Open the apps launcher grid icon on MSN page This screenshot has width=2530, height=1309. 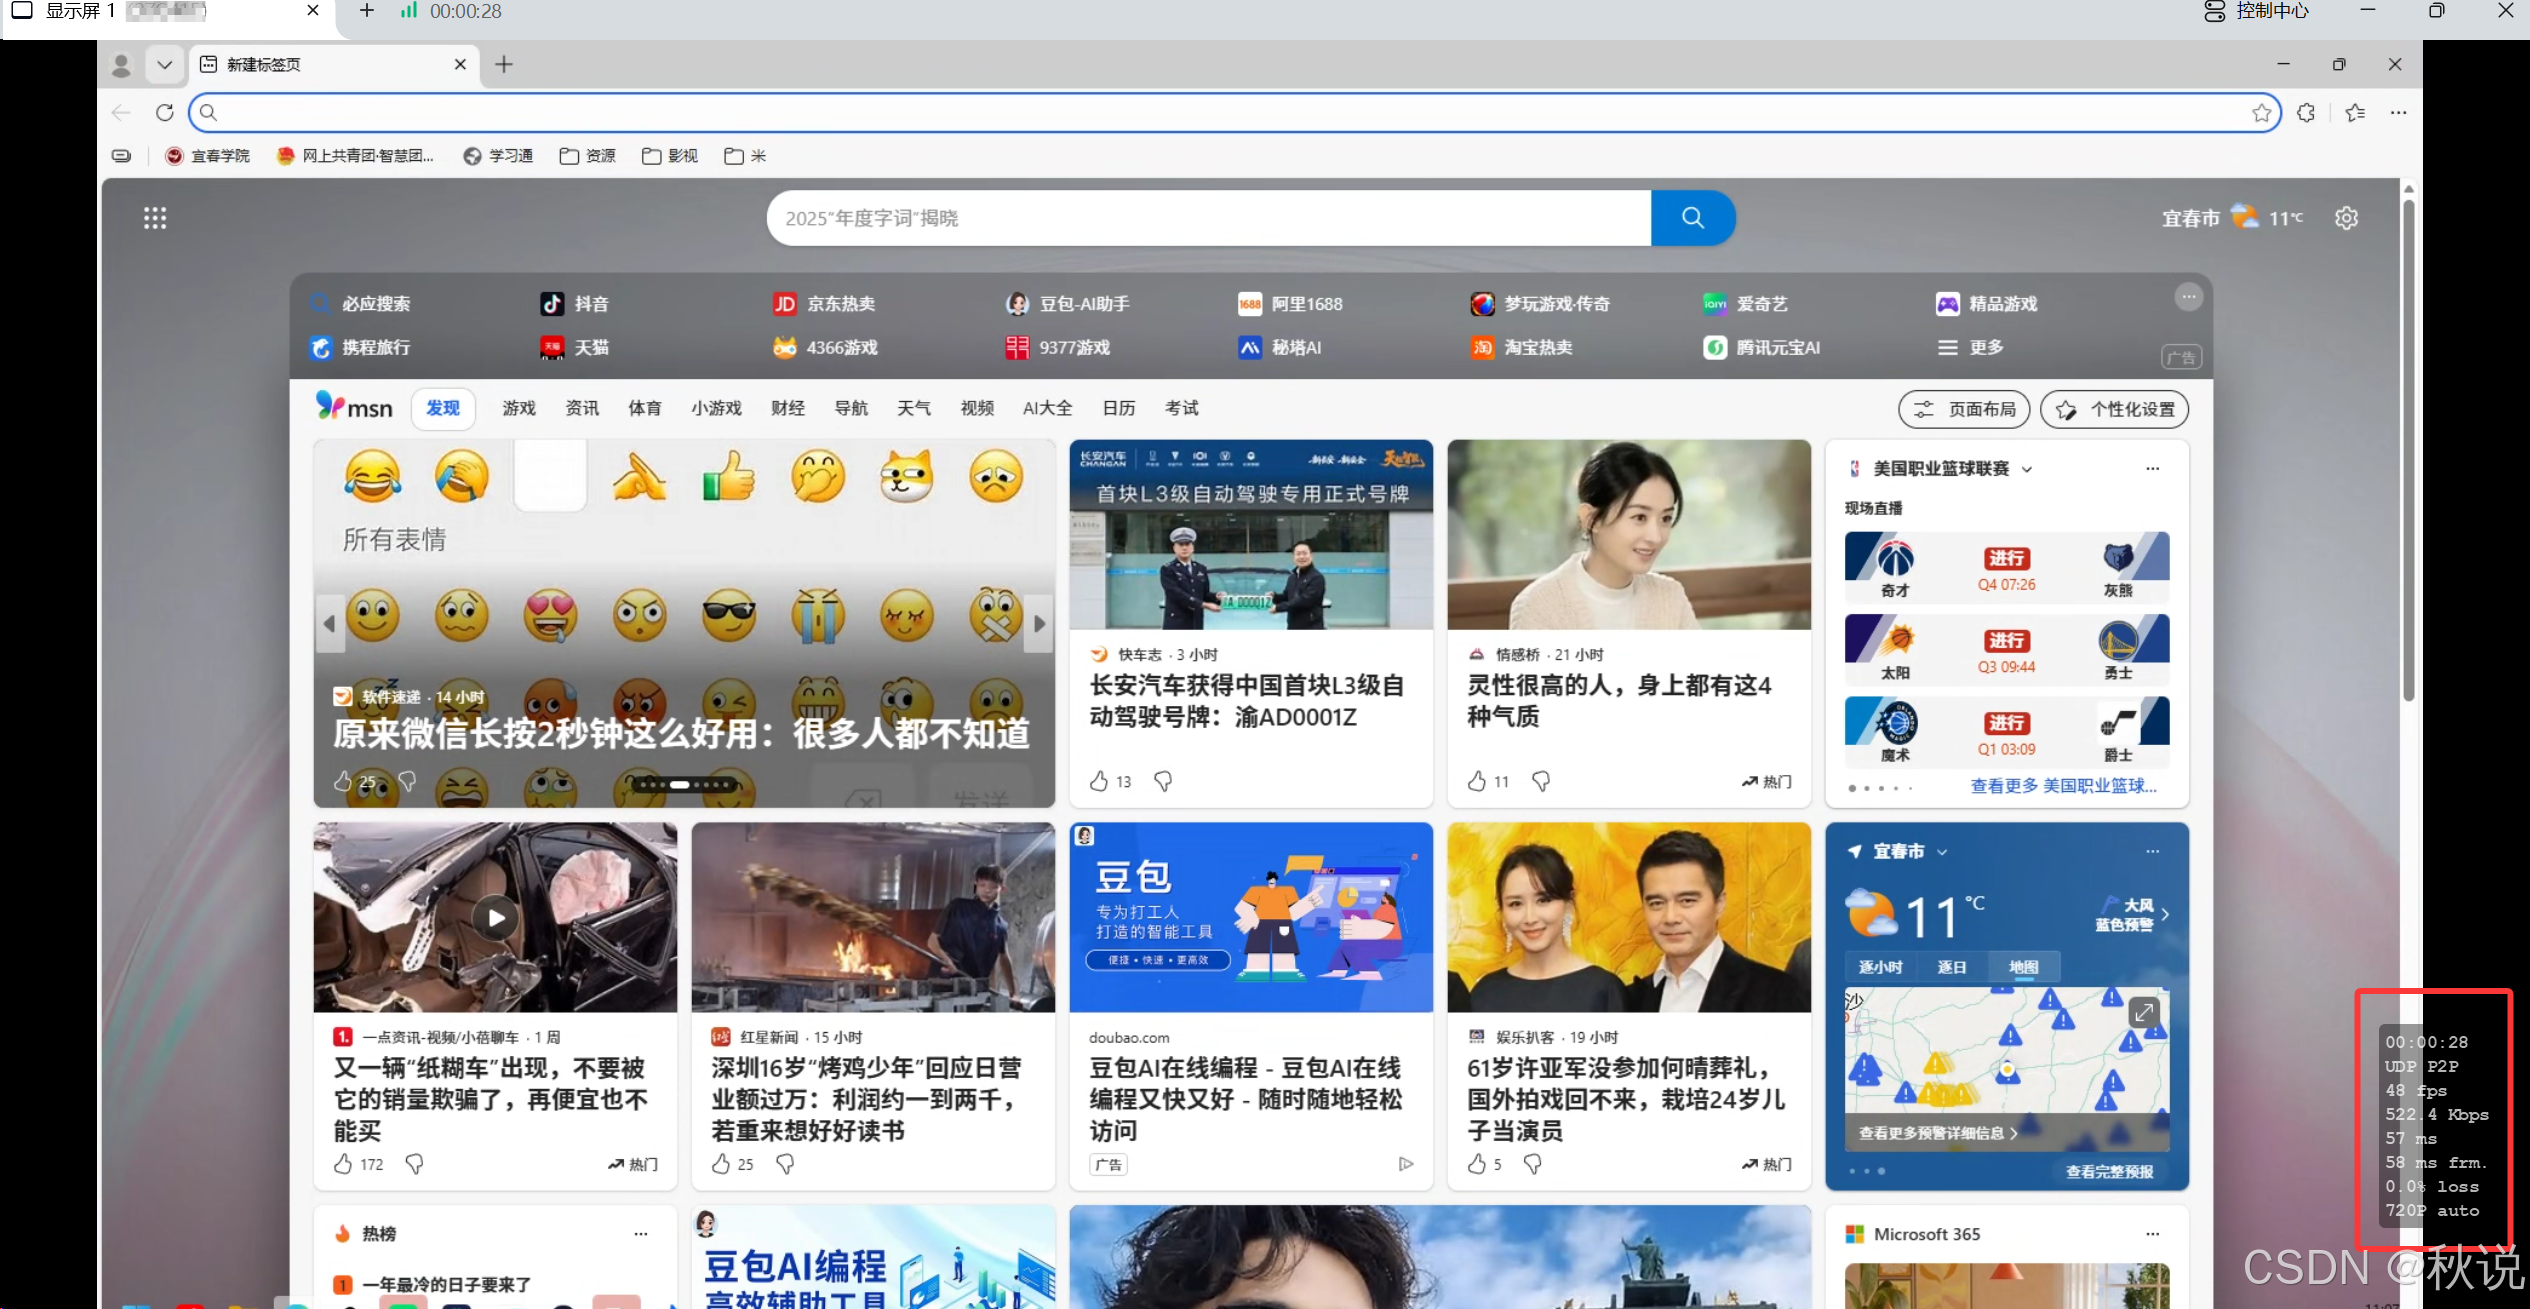[155, 217]
